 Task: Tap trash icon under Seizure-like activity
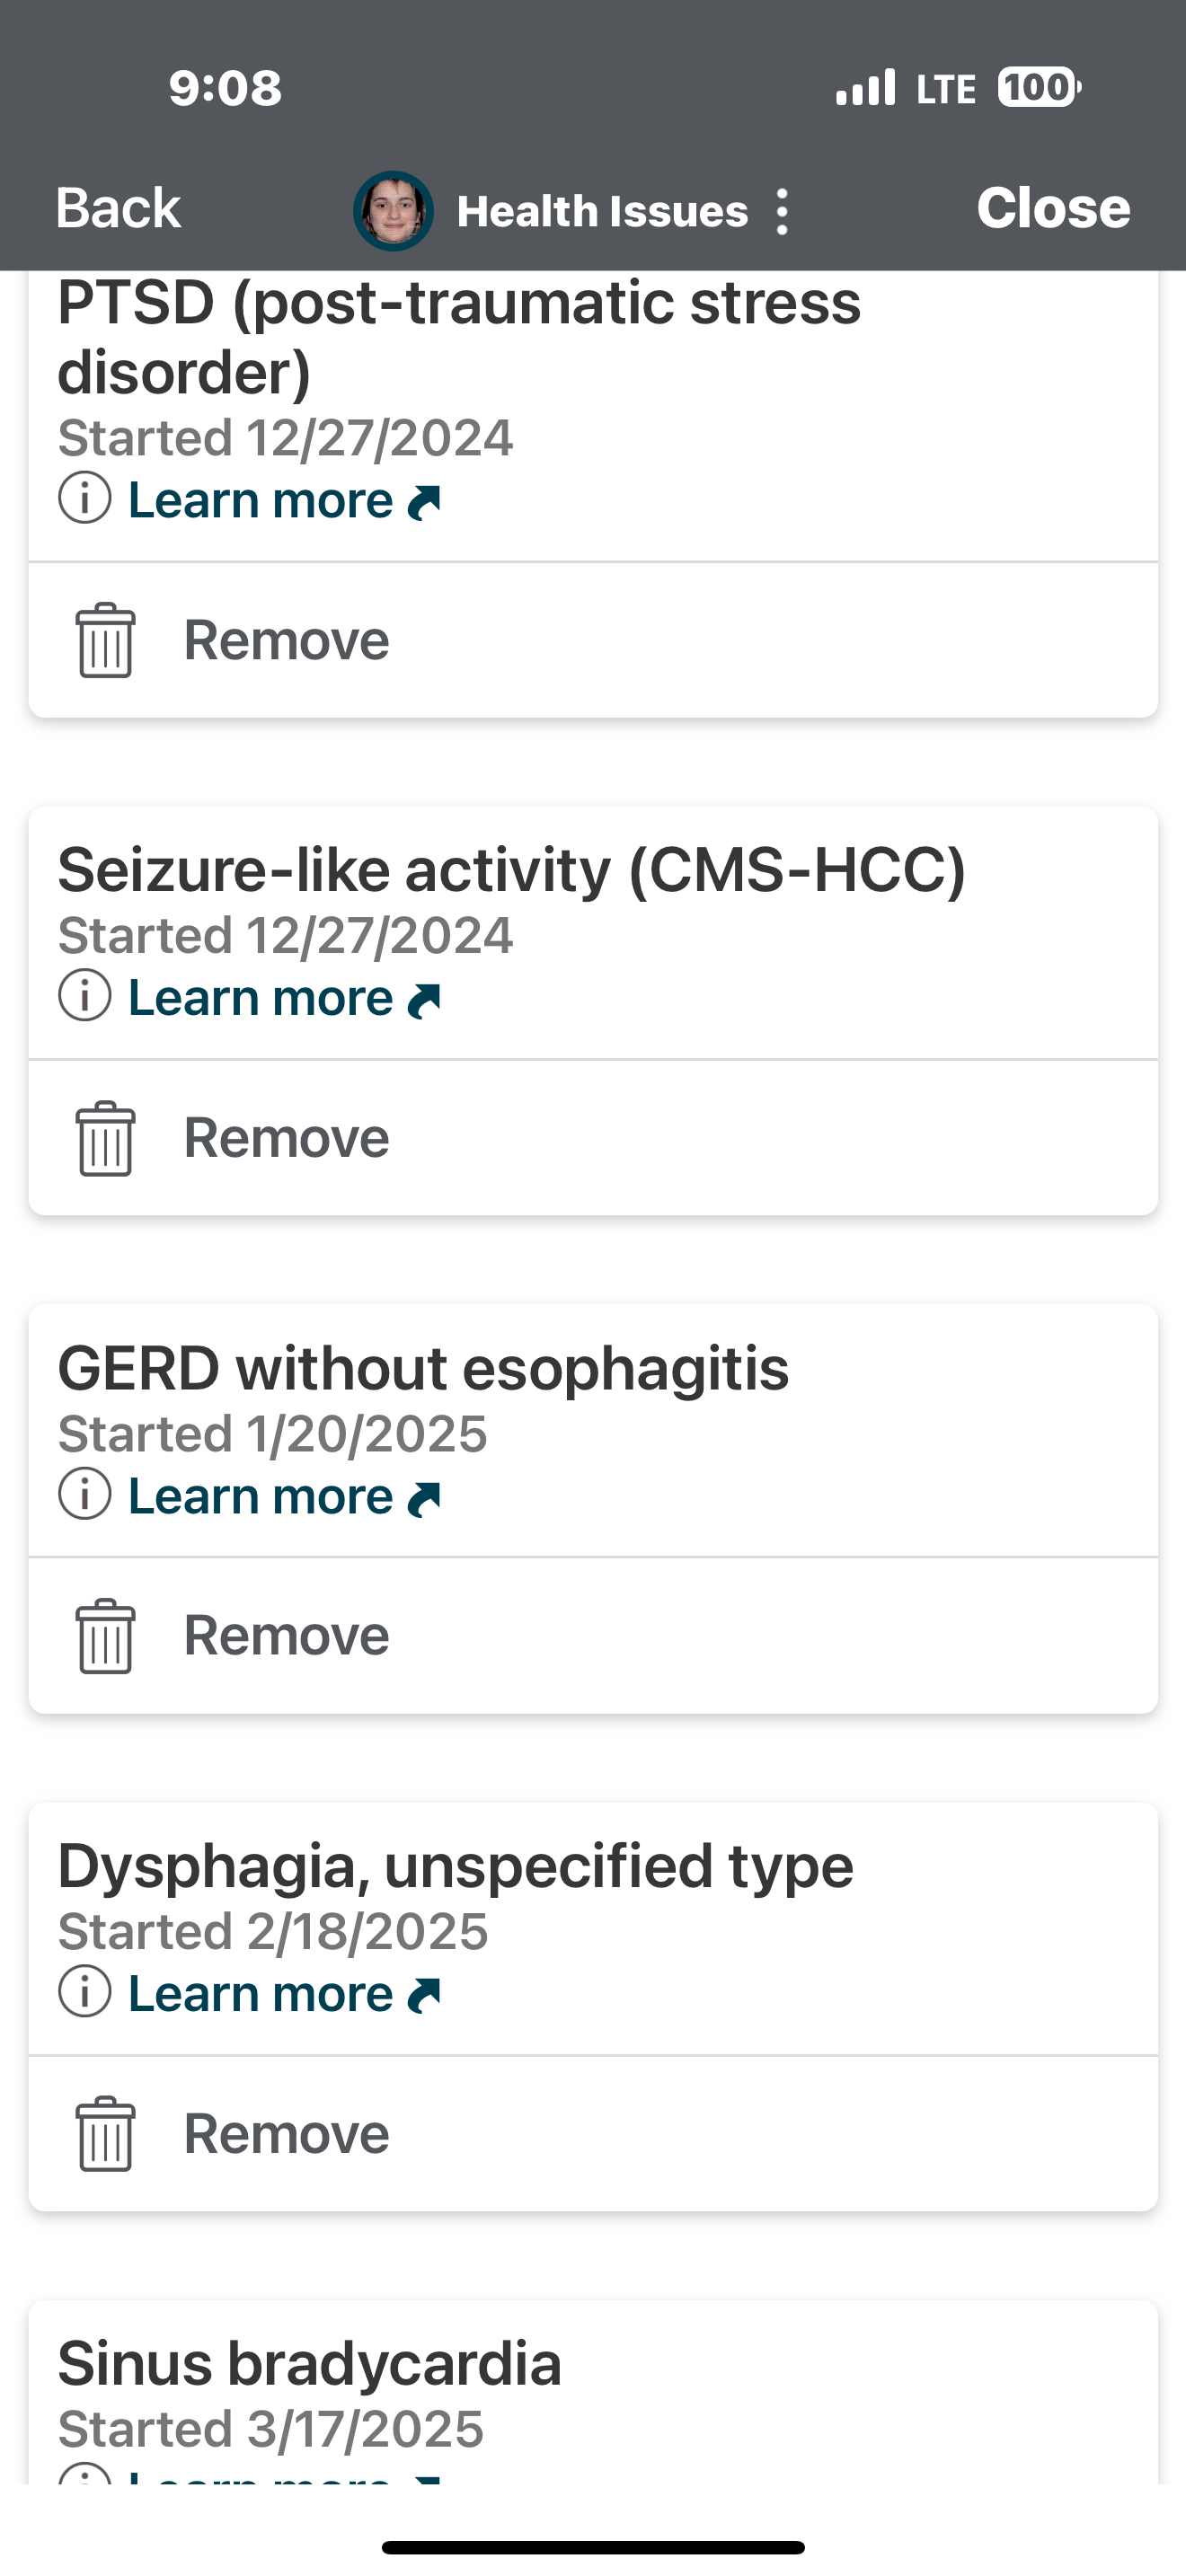pos(105,1139)
